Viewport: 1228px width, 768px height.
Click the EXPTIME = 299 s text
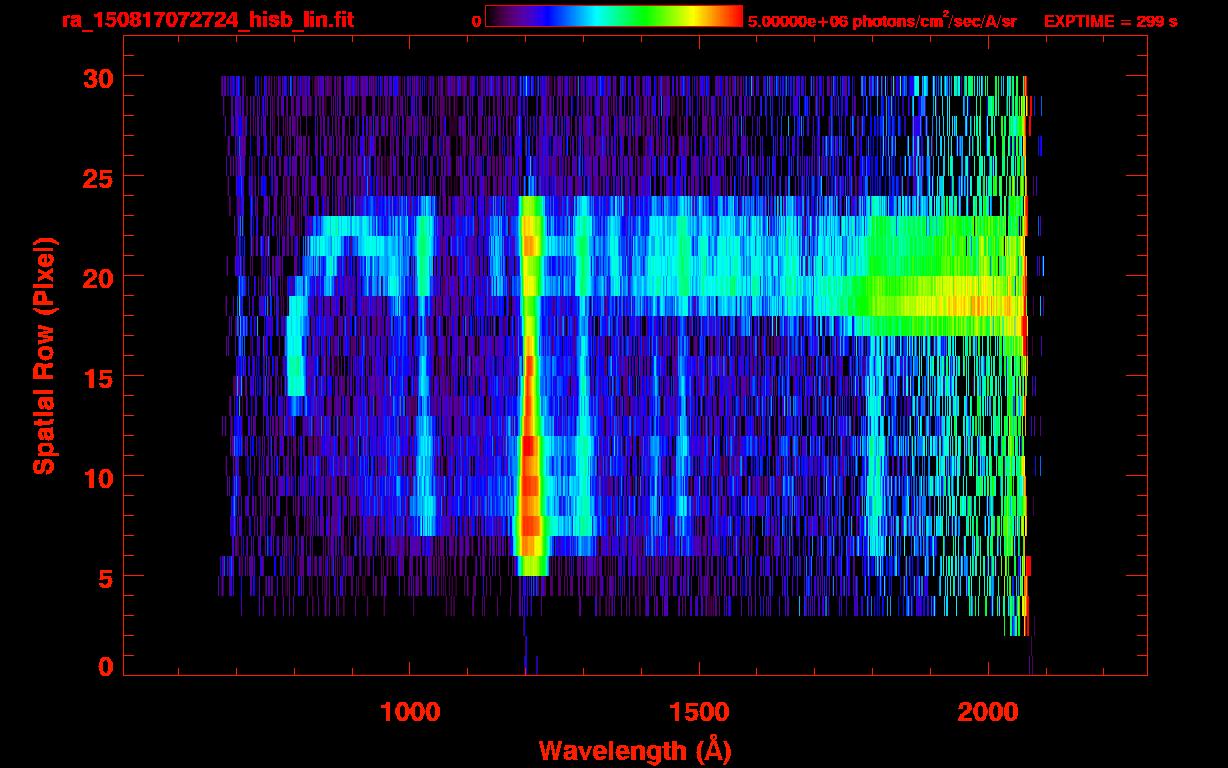click(1110, 21)
